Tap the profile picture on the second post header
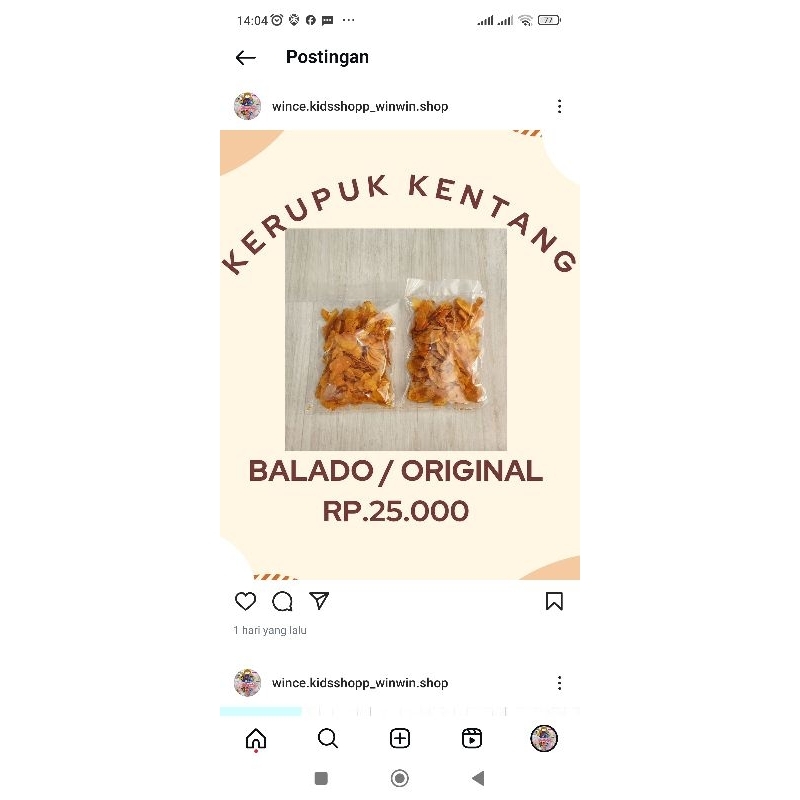 pos(247,683)
